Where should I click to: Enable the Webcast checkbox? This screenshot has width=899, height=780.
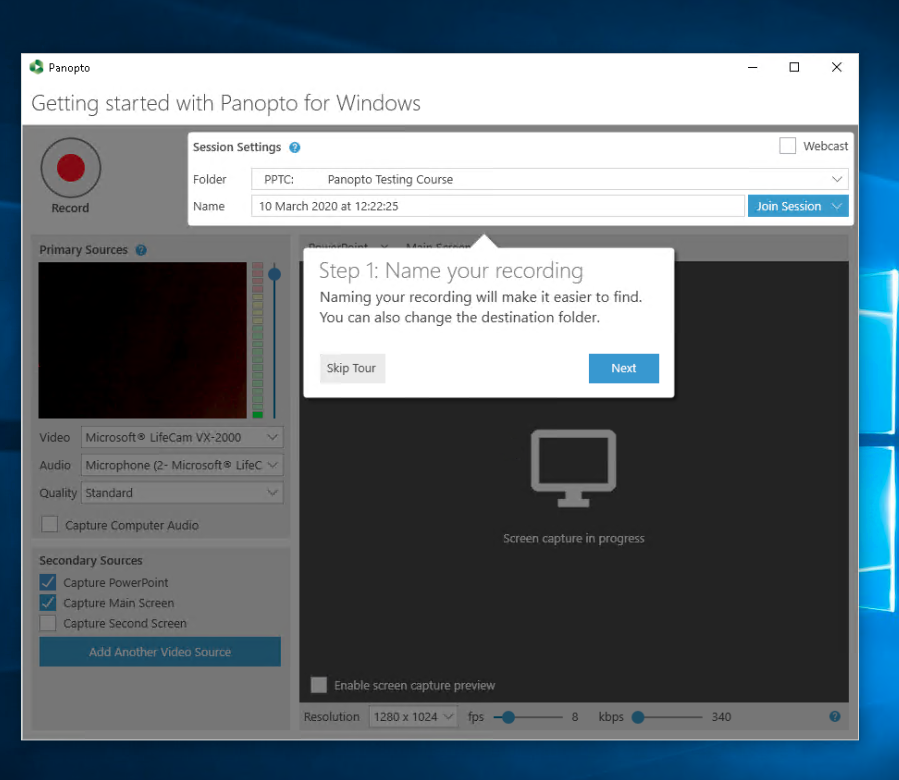click(787, 146)
